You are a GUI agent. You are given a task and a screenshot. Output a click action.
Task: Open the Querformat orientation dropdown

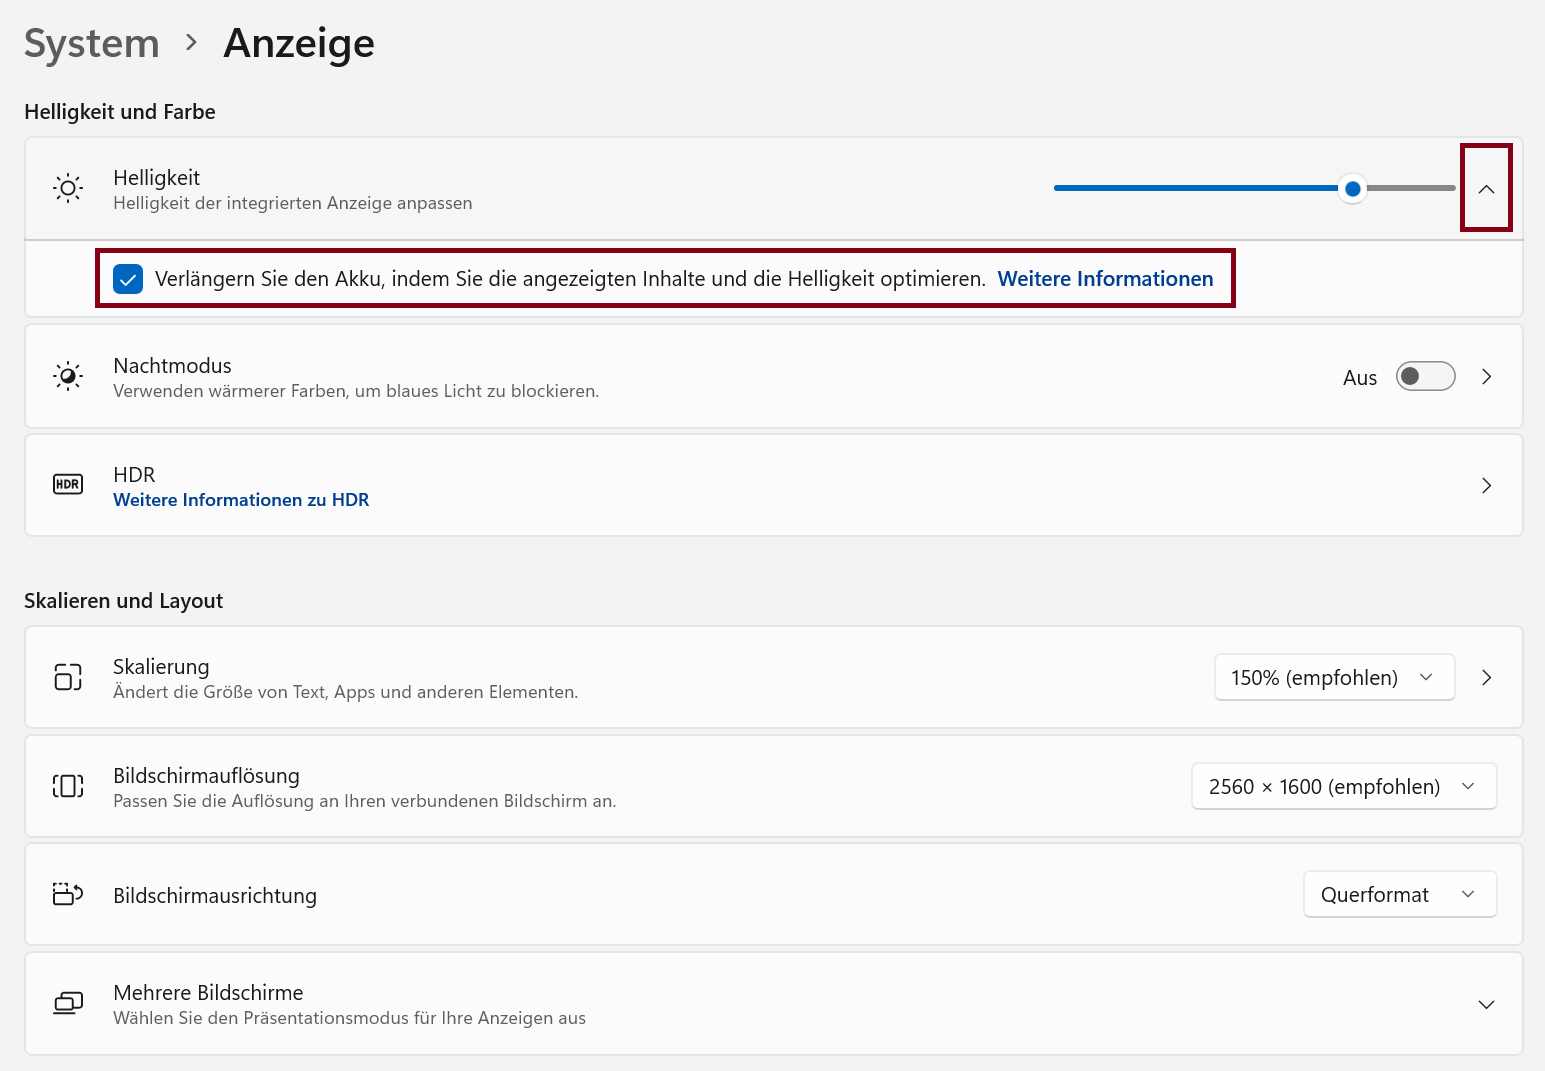pos(1400,894)
